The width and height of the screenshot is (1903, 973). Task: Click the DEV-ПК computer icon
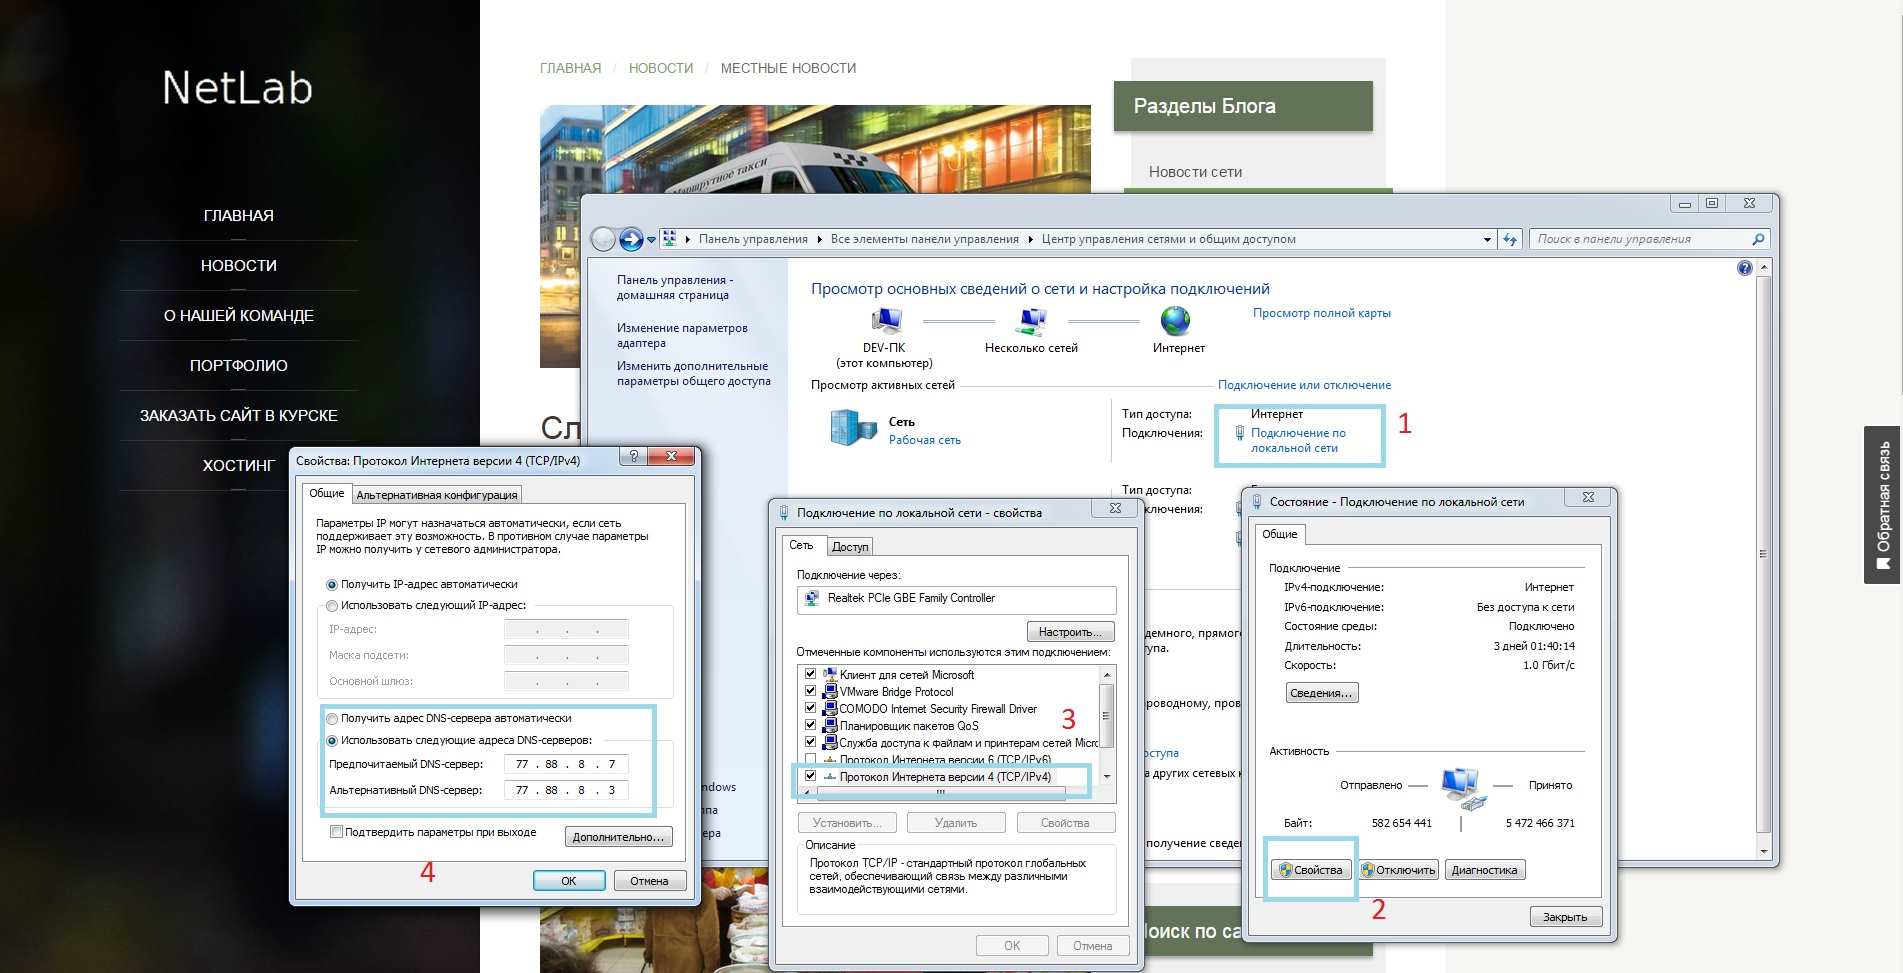click(886, 321)
